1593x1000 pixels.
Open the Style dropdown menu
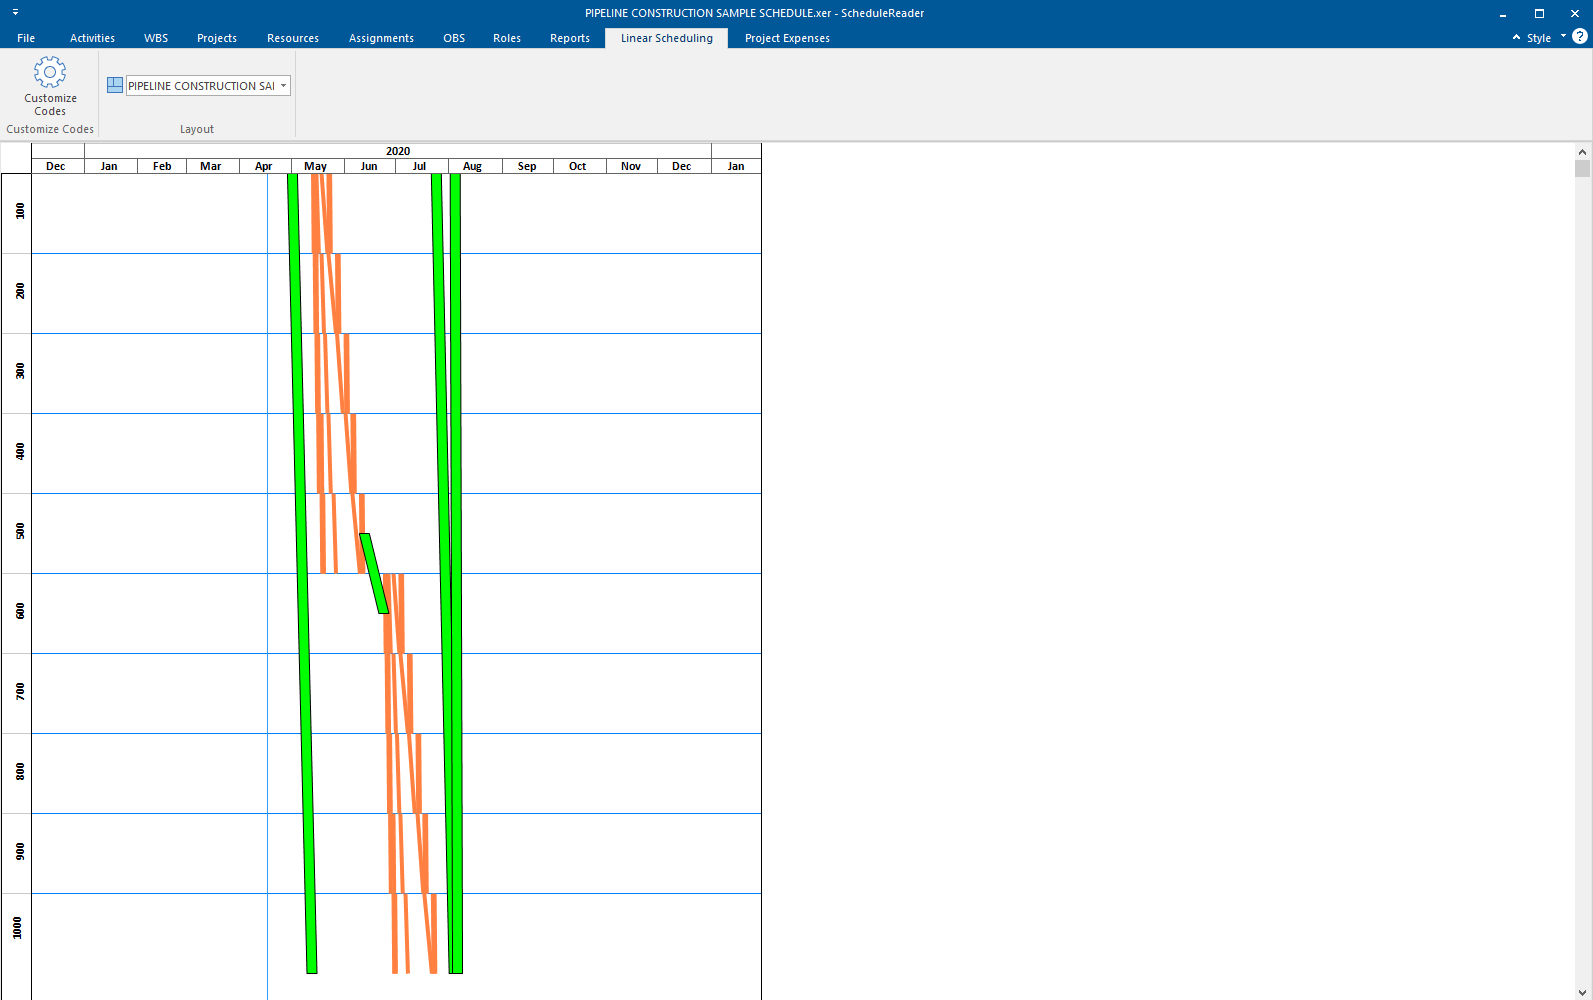tap(1545, 38)
